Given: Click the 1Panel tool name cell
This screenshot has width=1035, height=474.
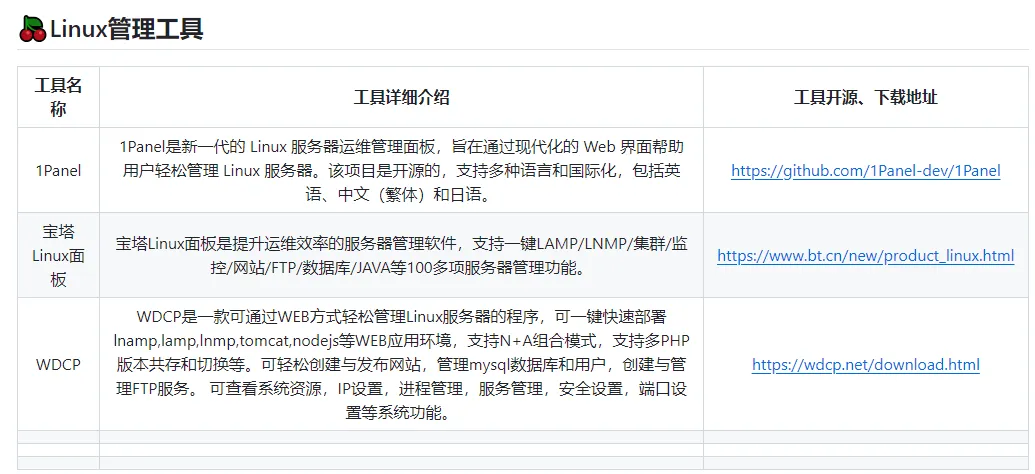Looking at the screenshot, I should pyautogui.click(x=58, y=171).
